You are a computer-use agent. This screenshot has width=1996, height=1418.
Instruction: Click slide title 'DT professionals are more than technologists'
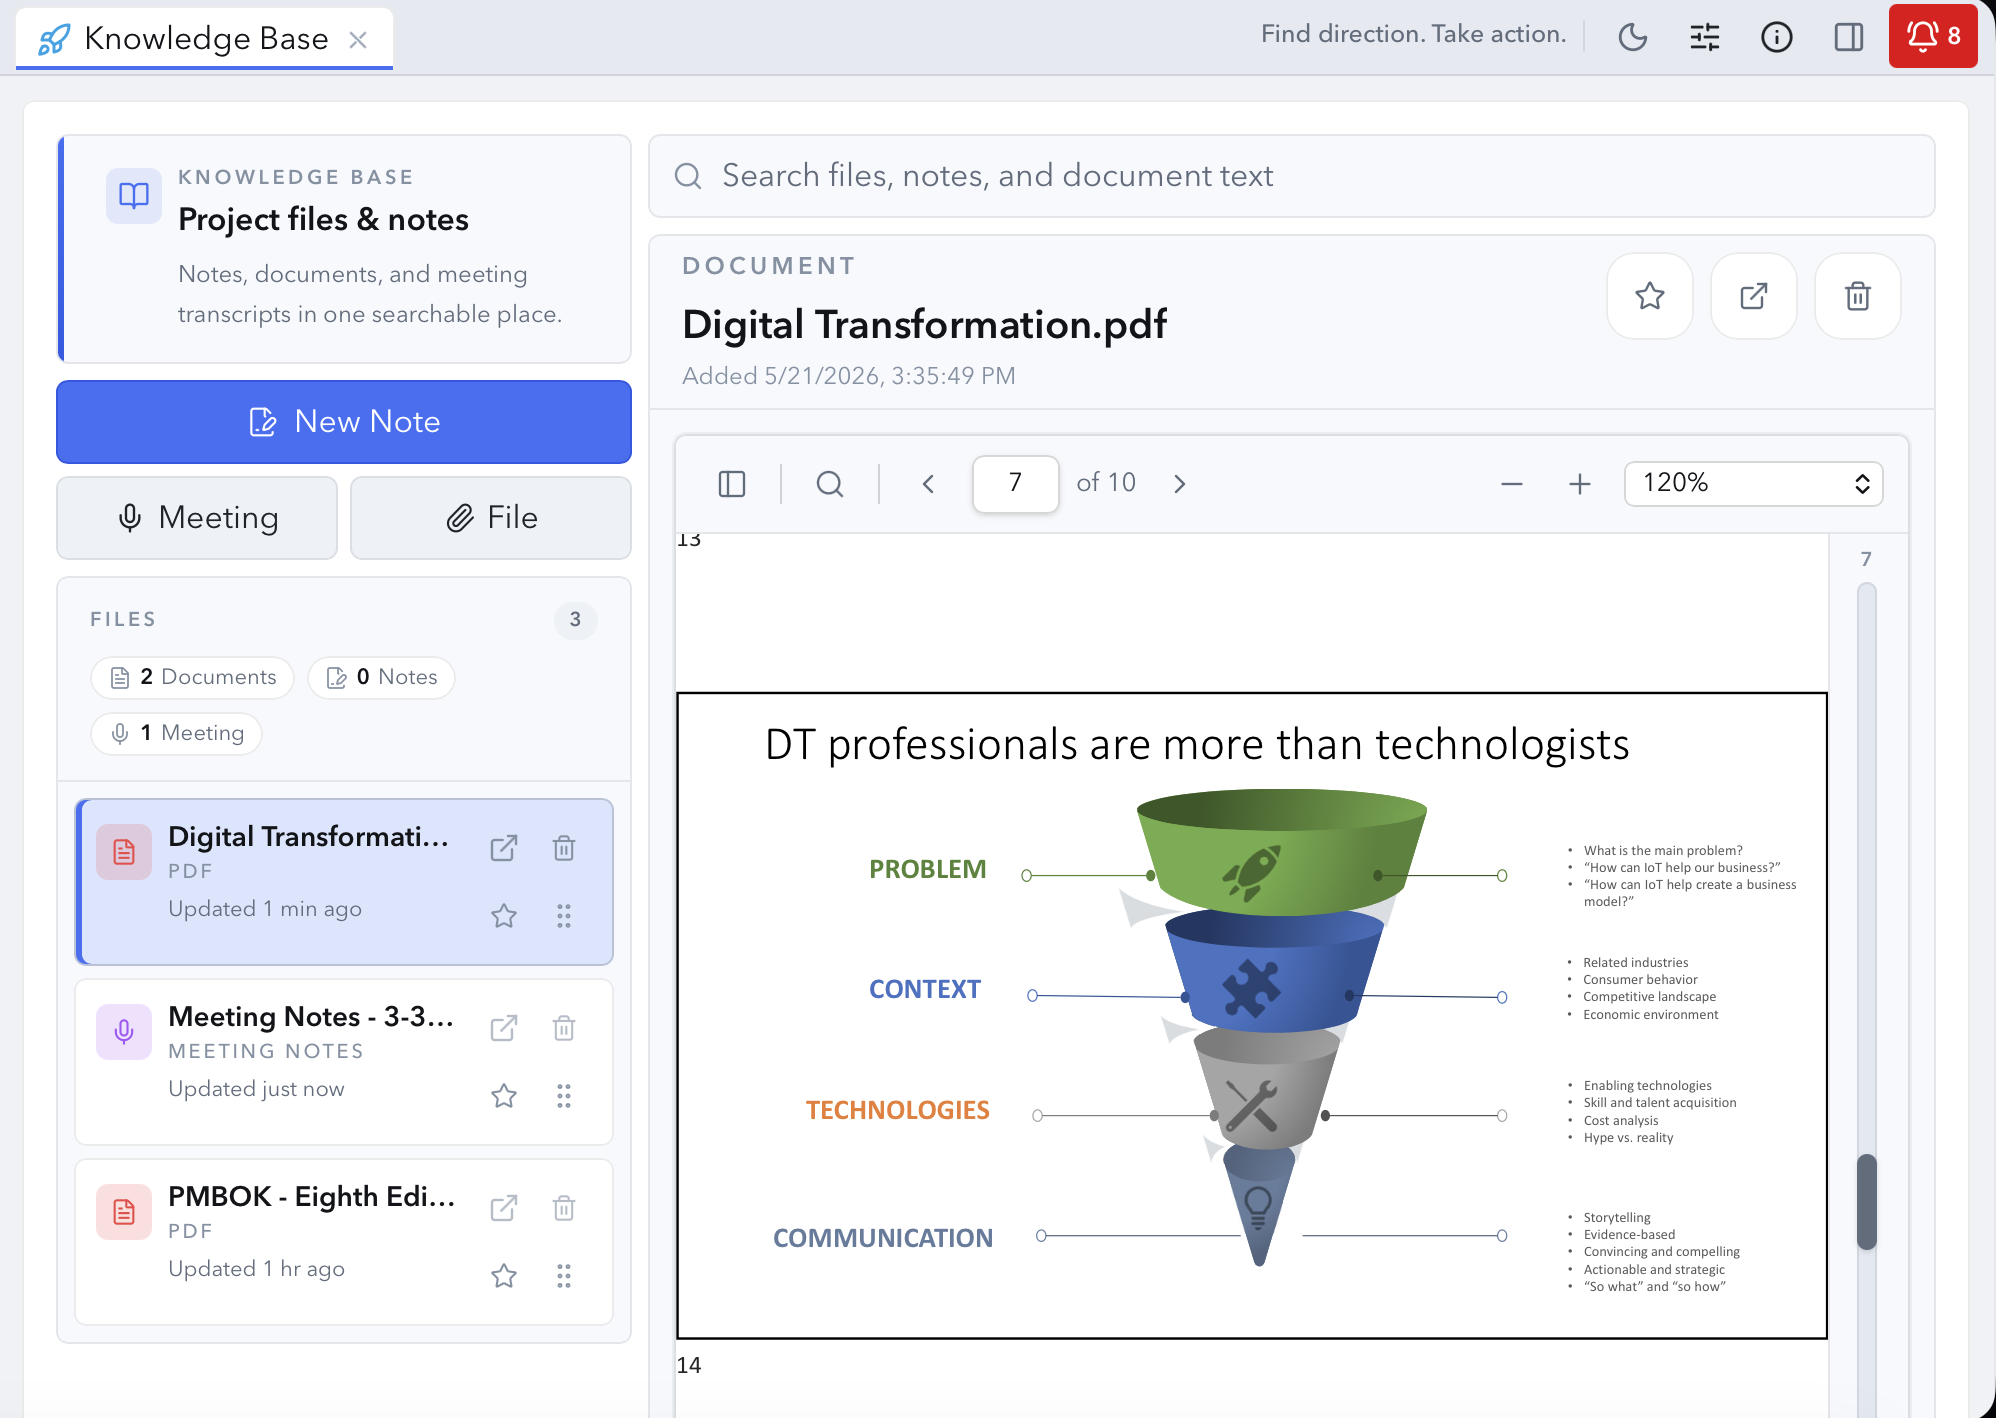point(1197,745)
